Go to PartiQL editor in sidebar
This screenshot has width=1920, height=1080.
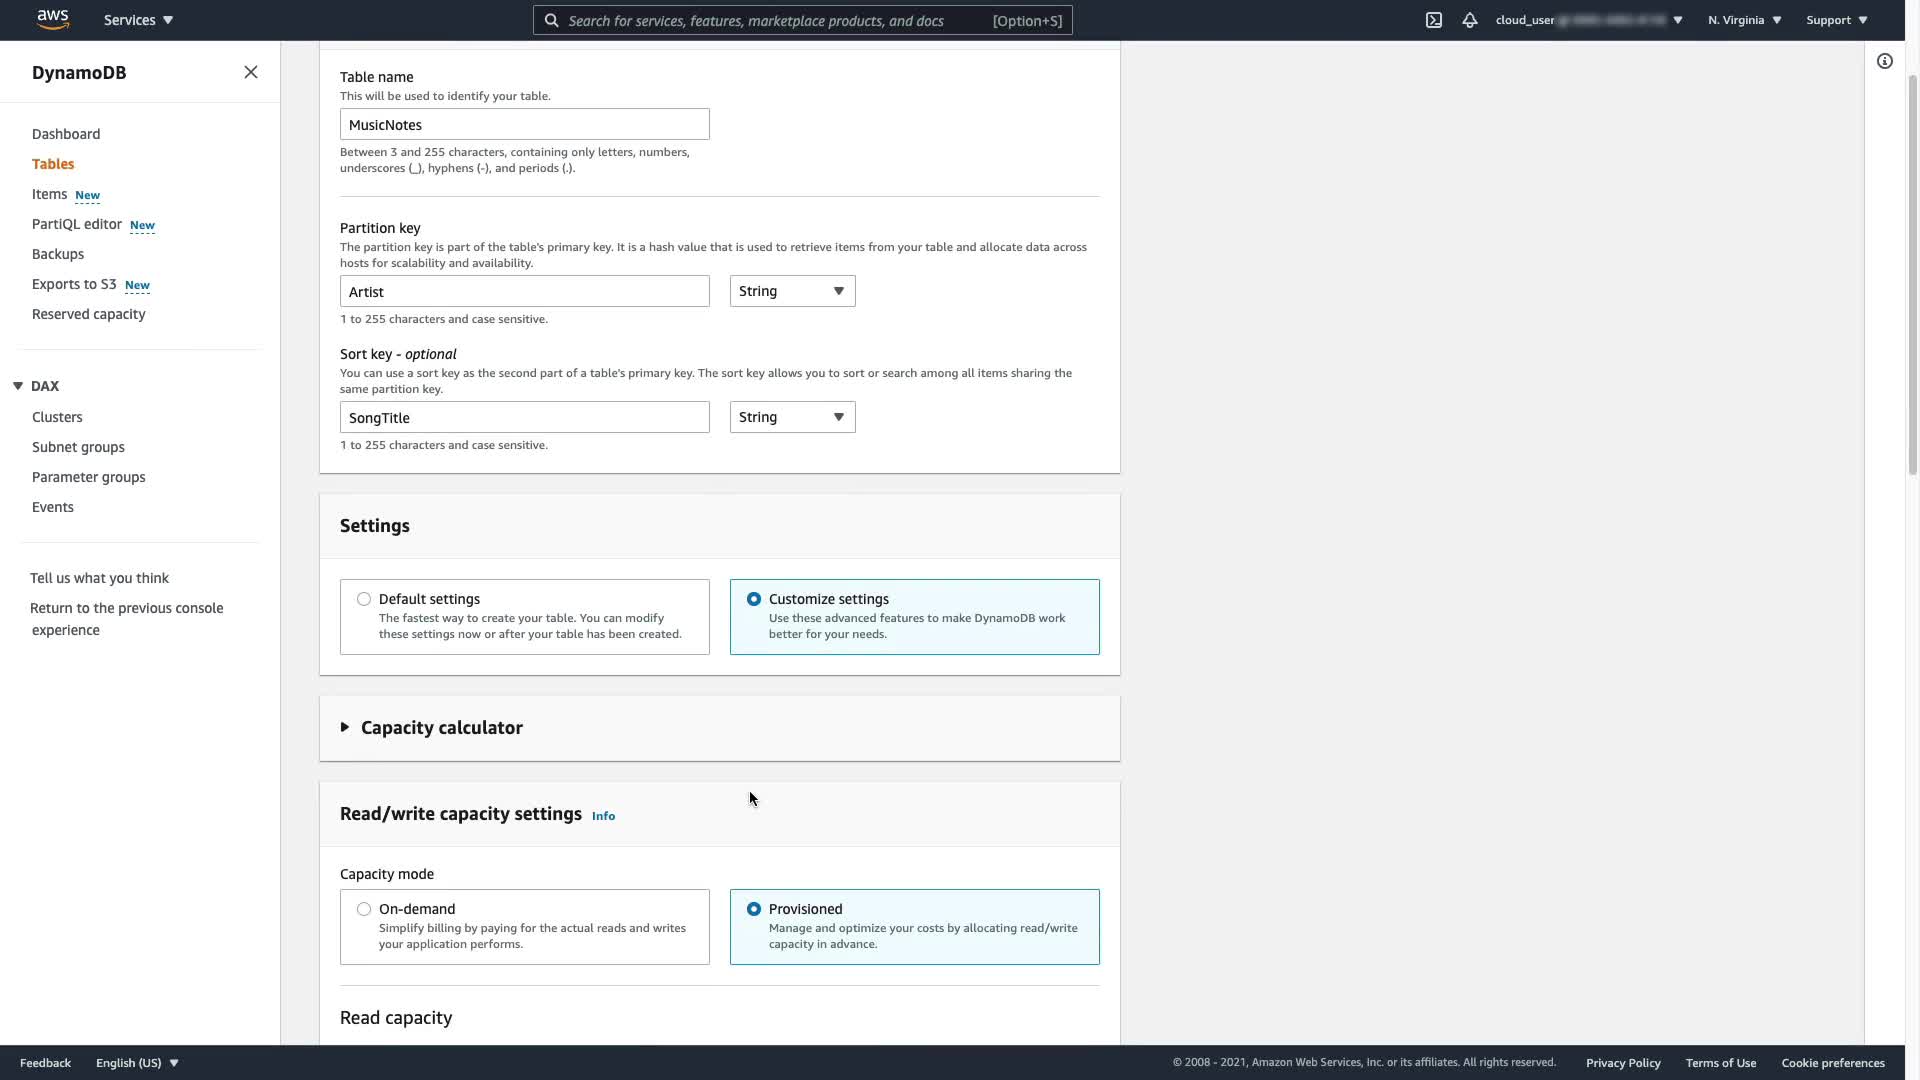tap(77, 224)
